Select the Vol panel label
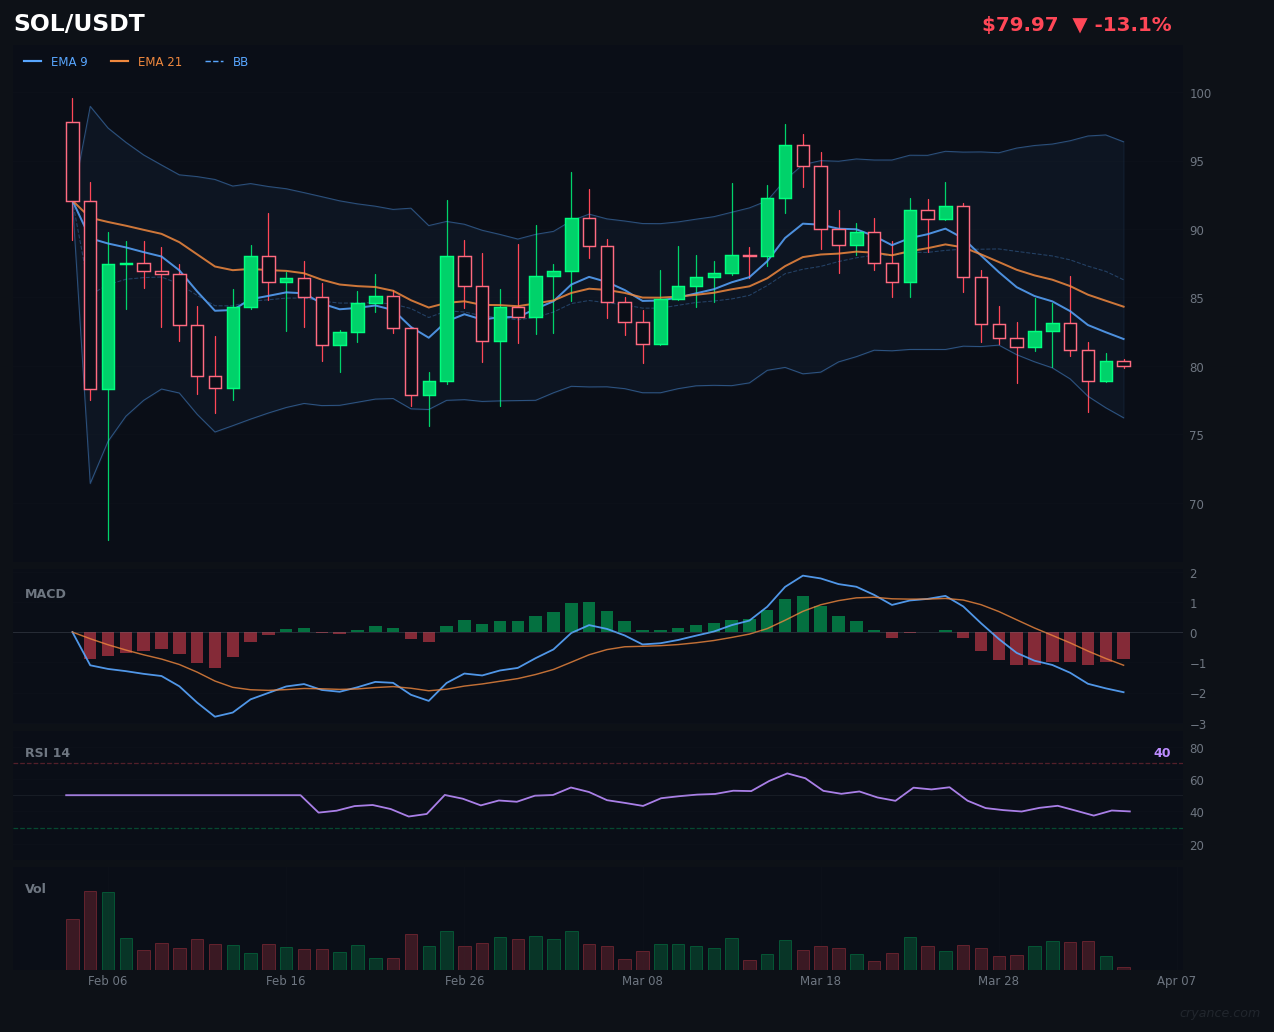 [x=35, y=889]
